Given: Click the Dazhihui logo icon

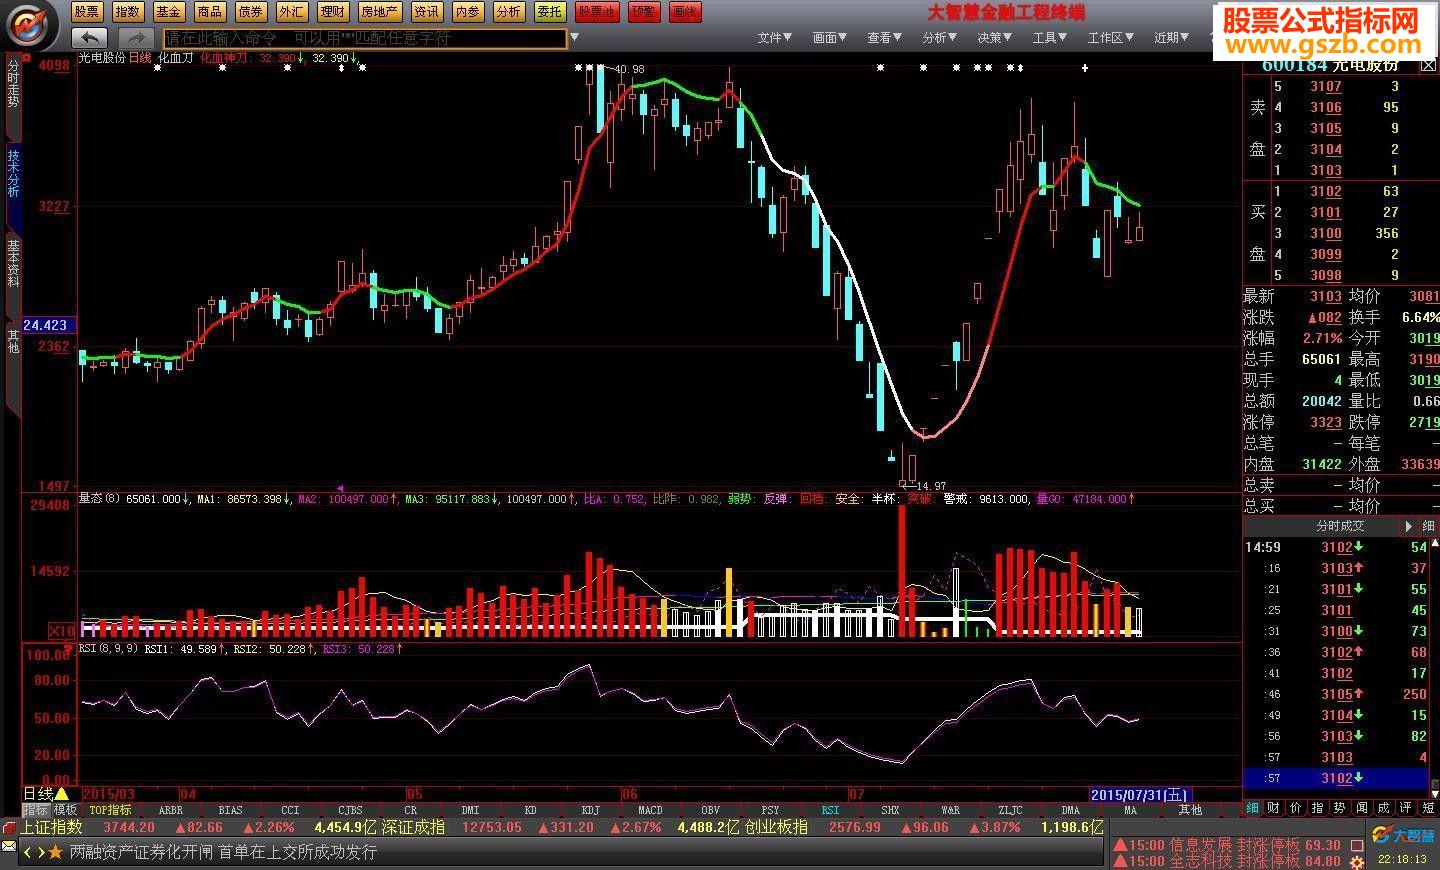Looking at the screenshot, I should [29, 24].
